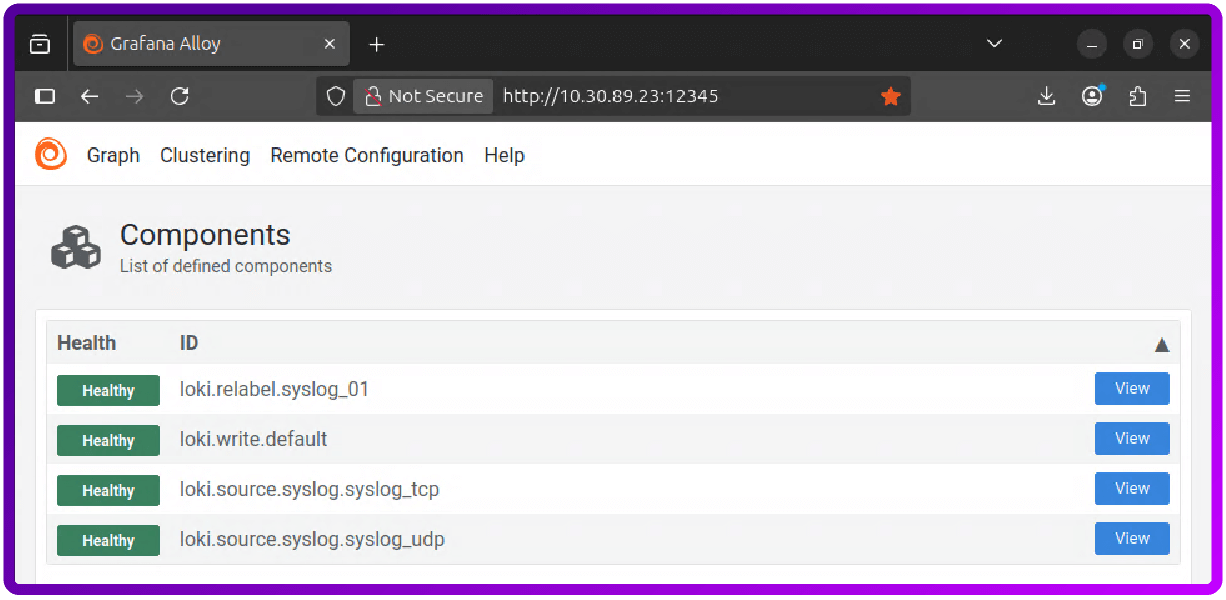Open the tracking protection shield icon

[335, 96]
